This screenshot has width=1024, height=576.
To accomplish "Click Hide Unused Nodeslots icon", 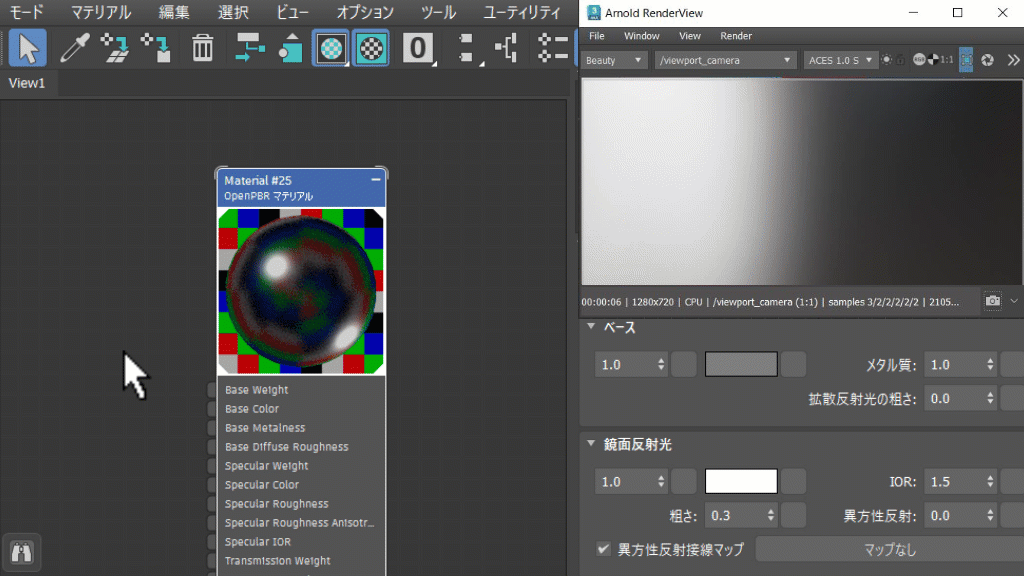I will point(290,48).
